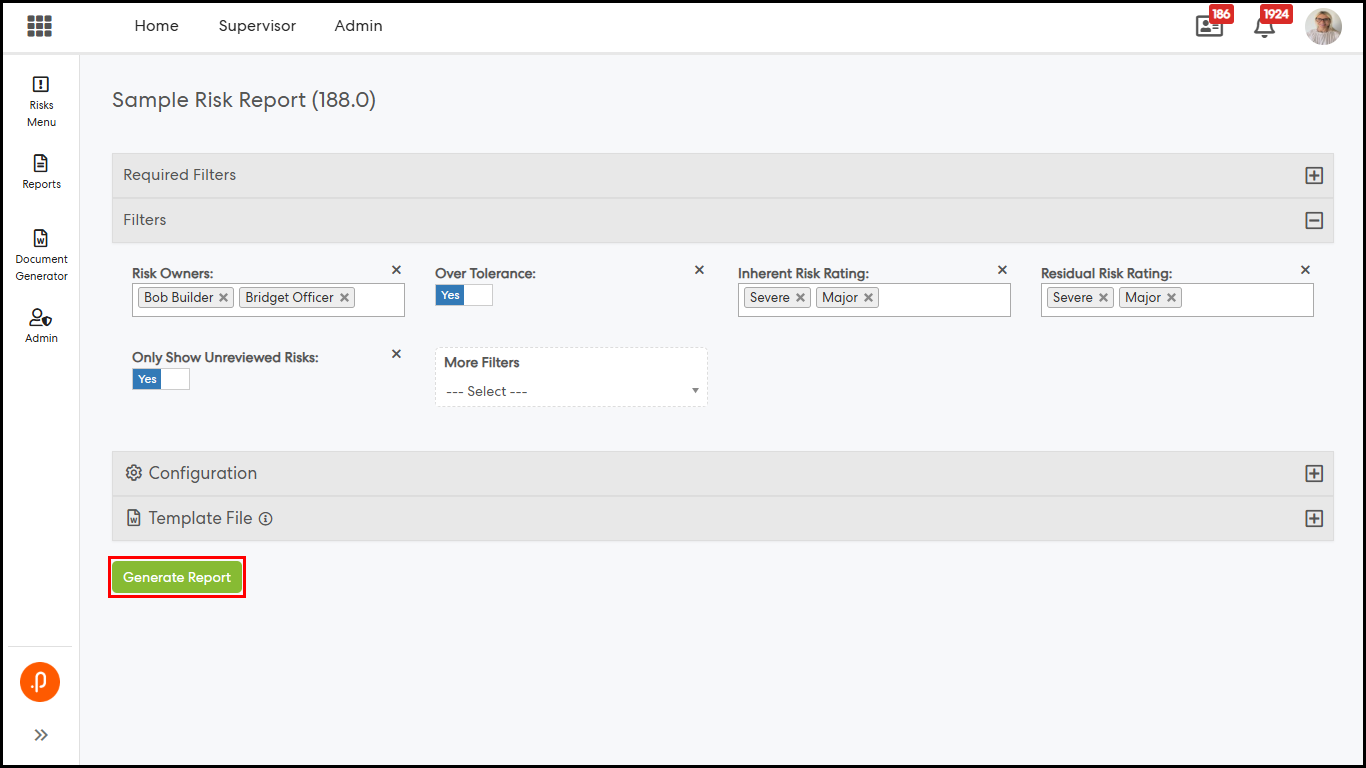Open the contact card icon with 186 badge

1209,27
